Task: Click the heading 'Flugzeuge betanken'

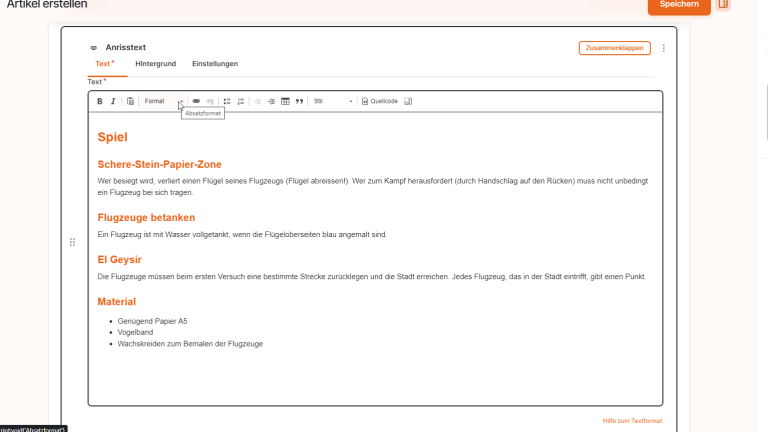Action: pyautogui.click(x=146, y=217)
